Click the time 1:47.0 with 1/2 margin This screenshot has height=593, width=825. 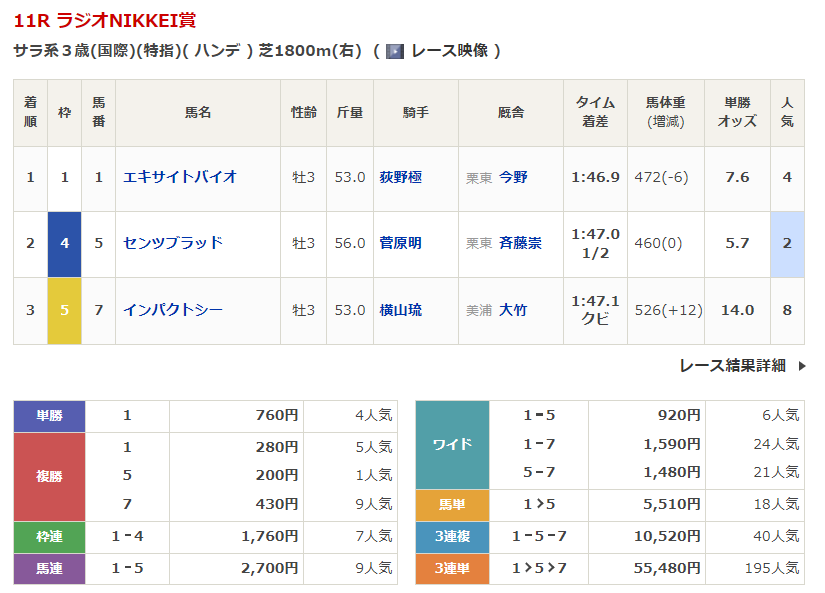595,243
